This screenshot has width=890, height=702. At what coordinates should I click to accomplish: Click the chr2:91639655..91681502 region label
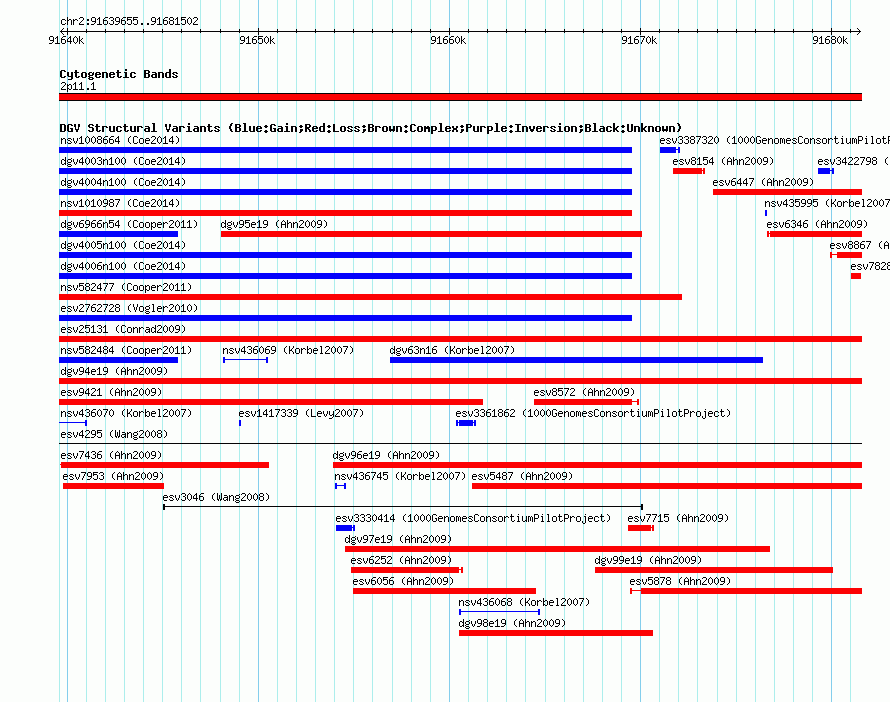tap(129, 22)
